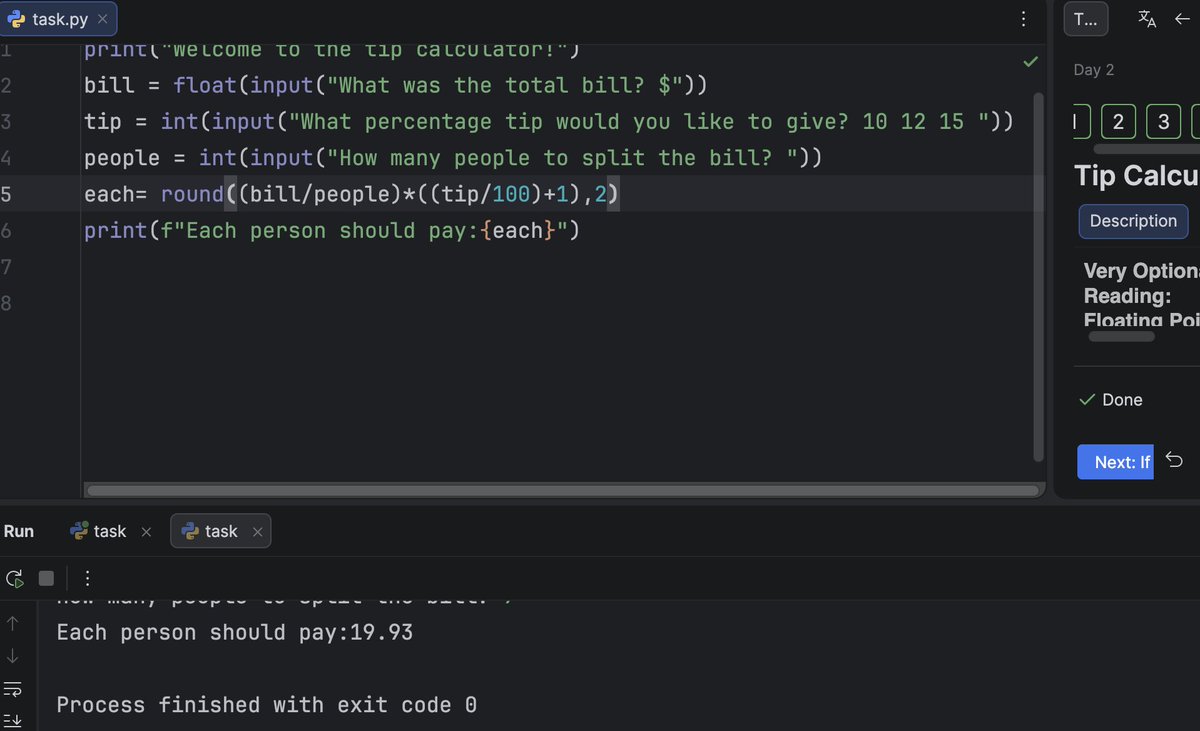Click the editor horizontal scrollbar
This screenshot has height=731, width=1200.
coord(562,490)
